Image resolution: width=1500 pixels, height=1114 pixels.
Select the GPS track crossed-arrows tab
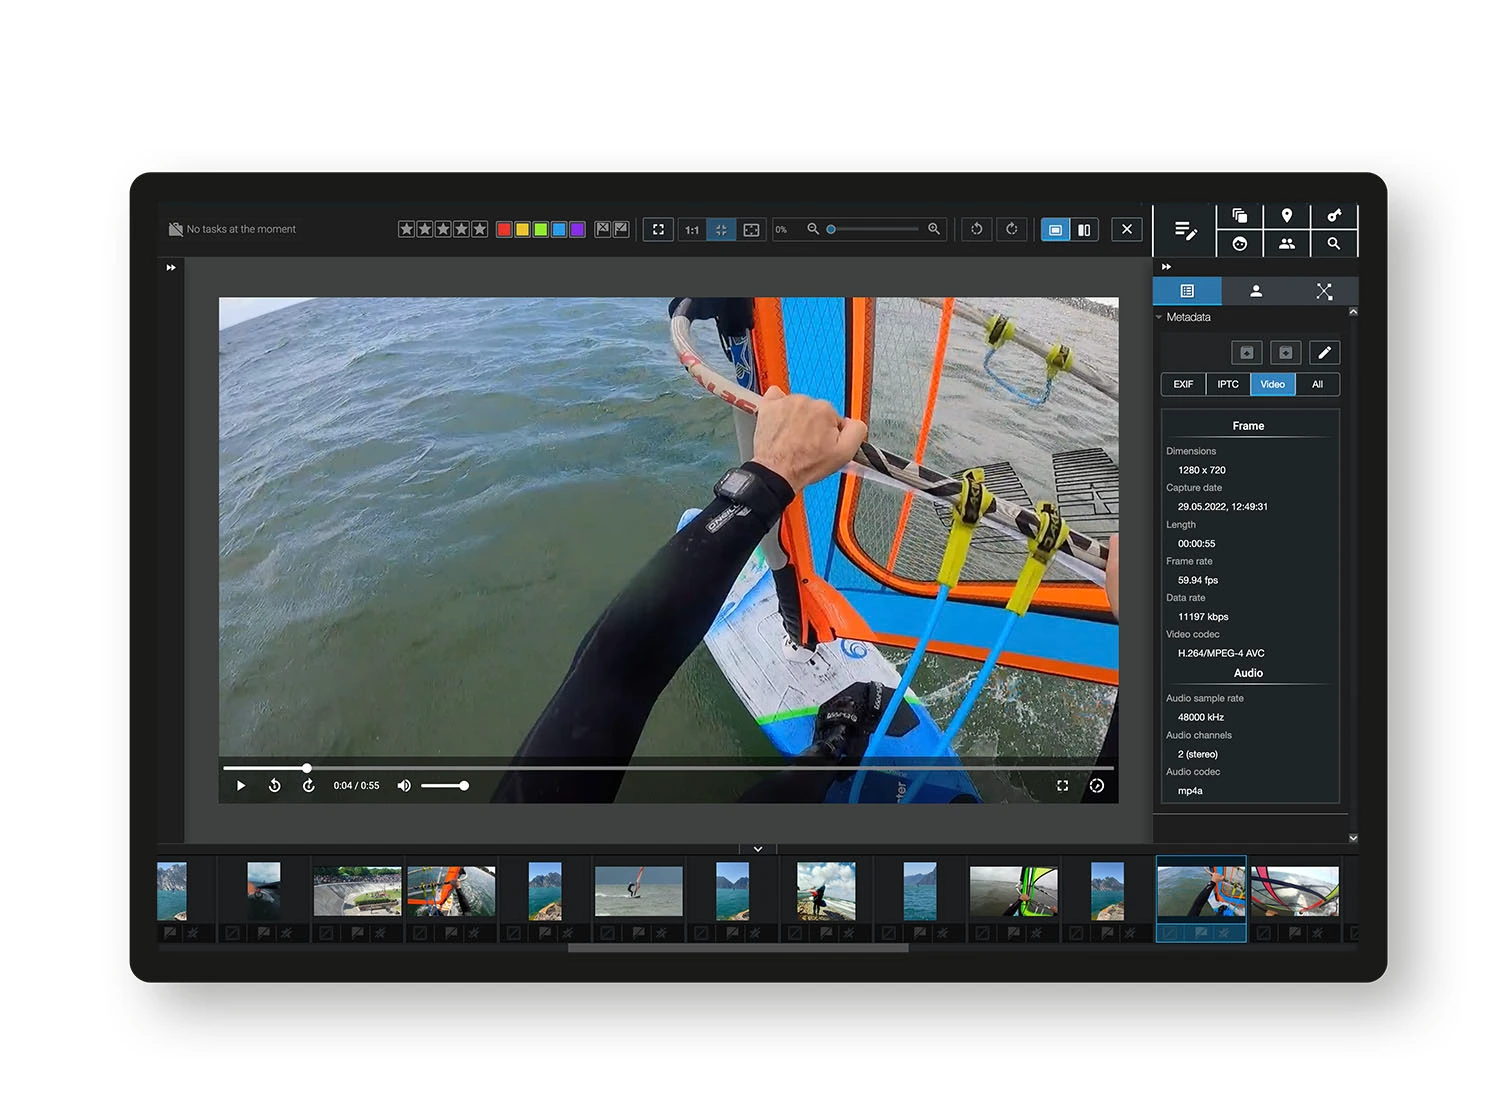(x=1324, y=291)
